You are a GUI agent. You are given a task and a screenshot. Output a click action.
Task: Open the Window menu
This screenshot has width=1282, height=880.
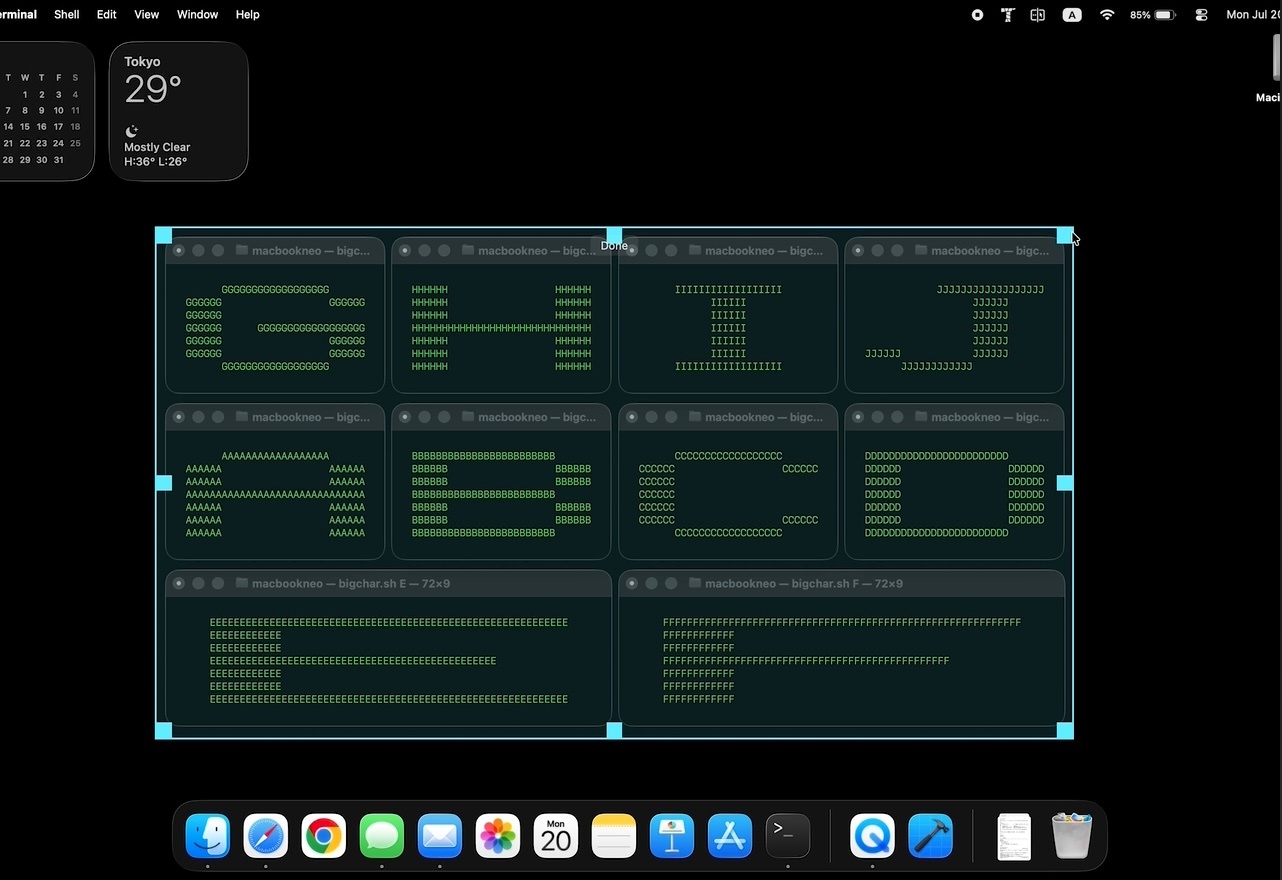(x=197, y=15)
